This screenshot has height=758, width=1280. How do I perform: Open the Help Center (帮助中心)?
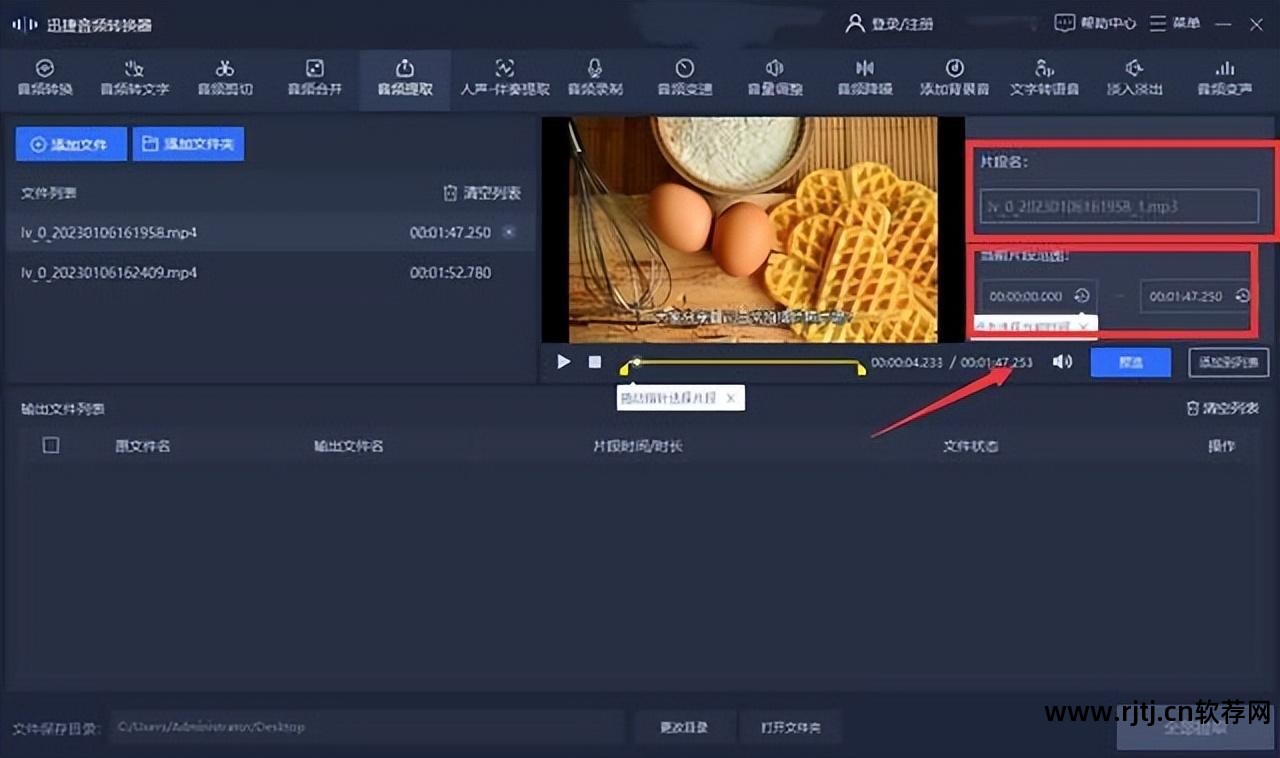(x=1095, y=22)
